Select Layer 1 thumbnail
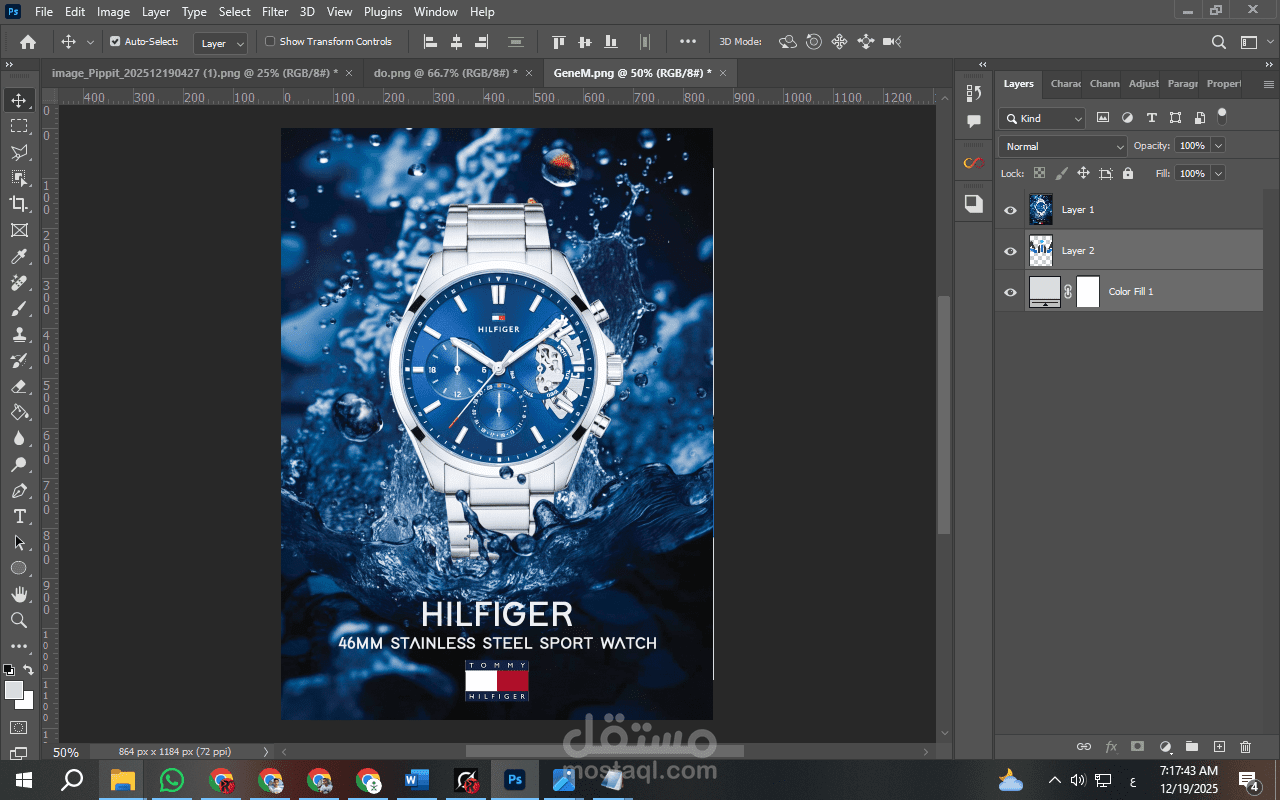 click(x=1041, y=210)
